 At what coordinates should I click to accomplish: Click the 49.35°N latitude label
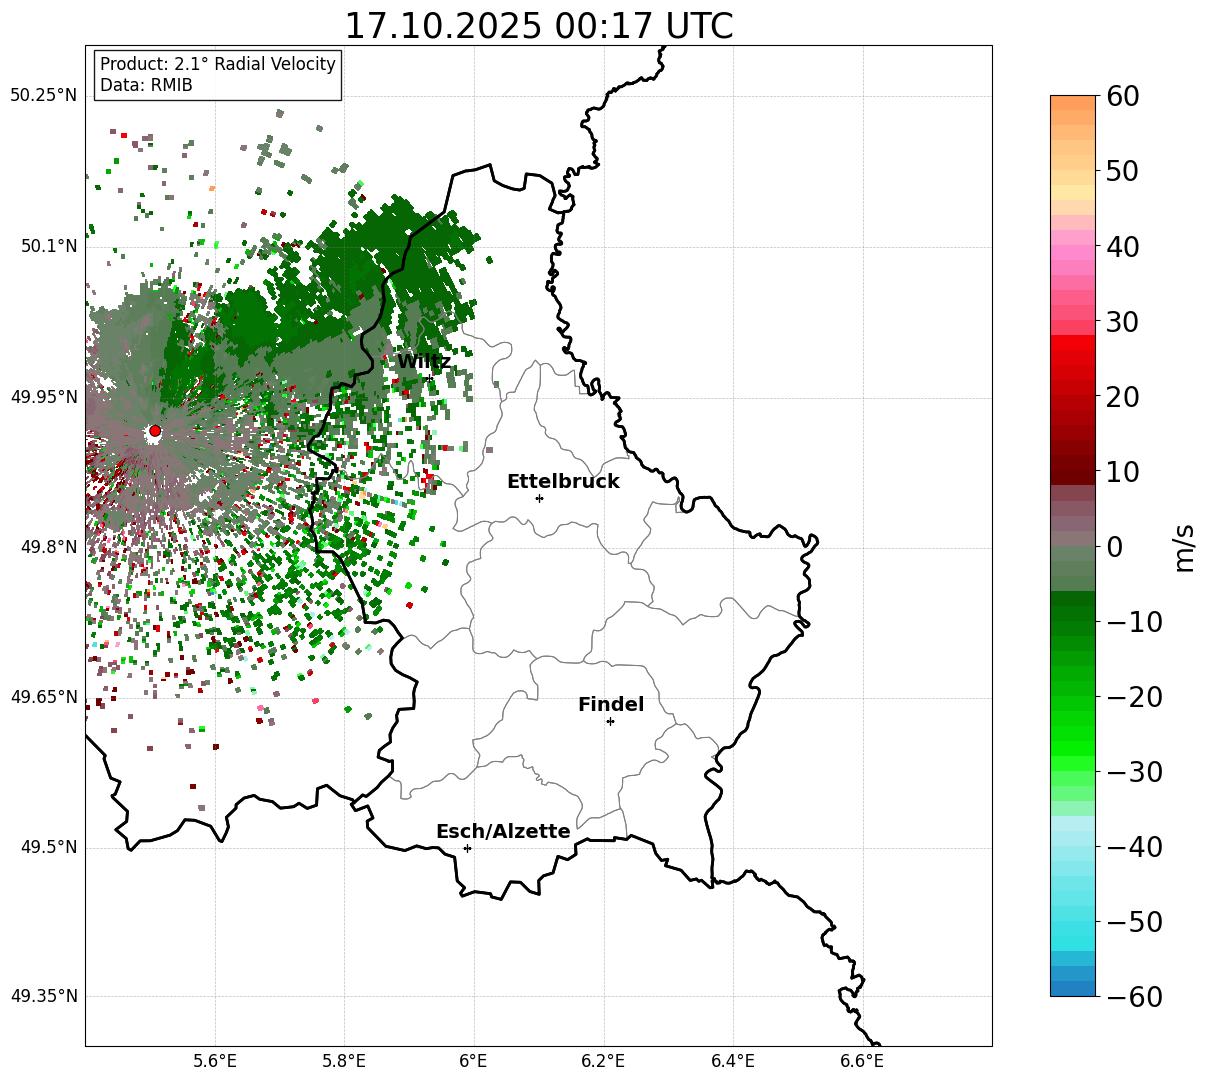[x=44, y=996]
